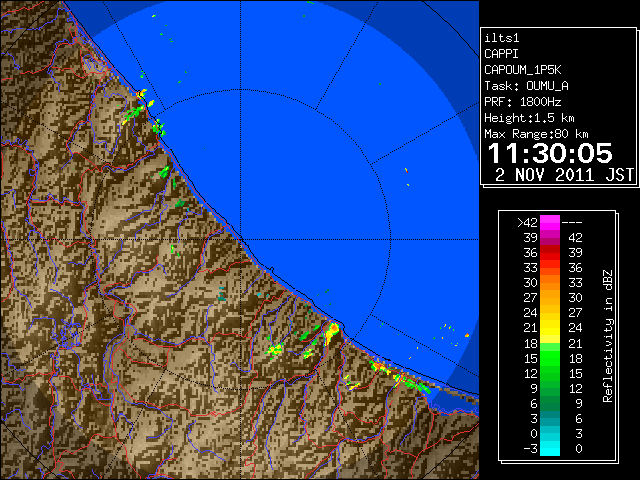
Task: Pick the green 12–15 dBZ band
Action: [550, 373]
